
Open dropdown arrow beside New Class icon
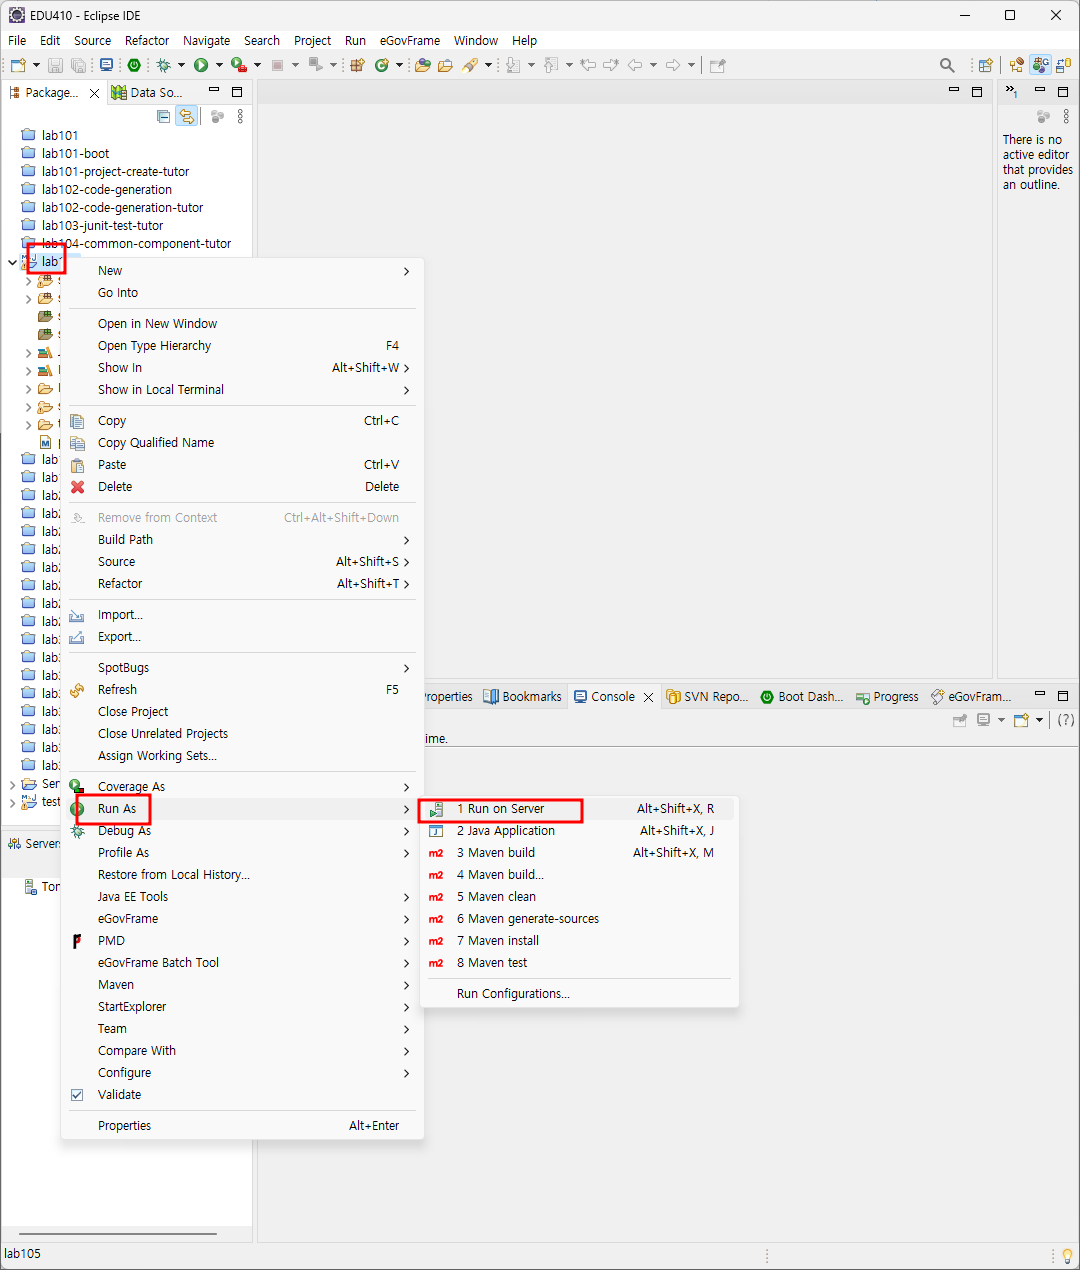click(x=399, y=65)
